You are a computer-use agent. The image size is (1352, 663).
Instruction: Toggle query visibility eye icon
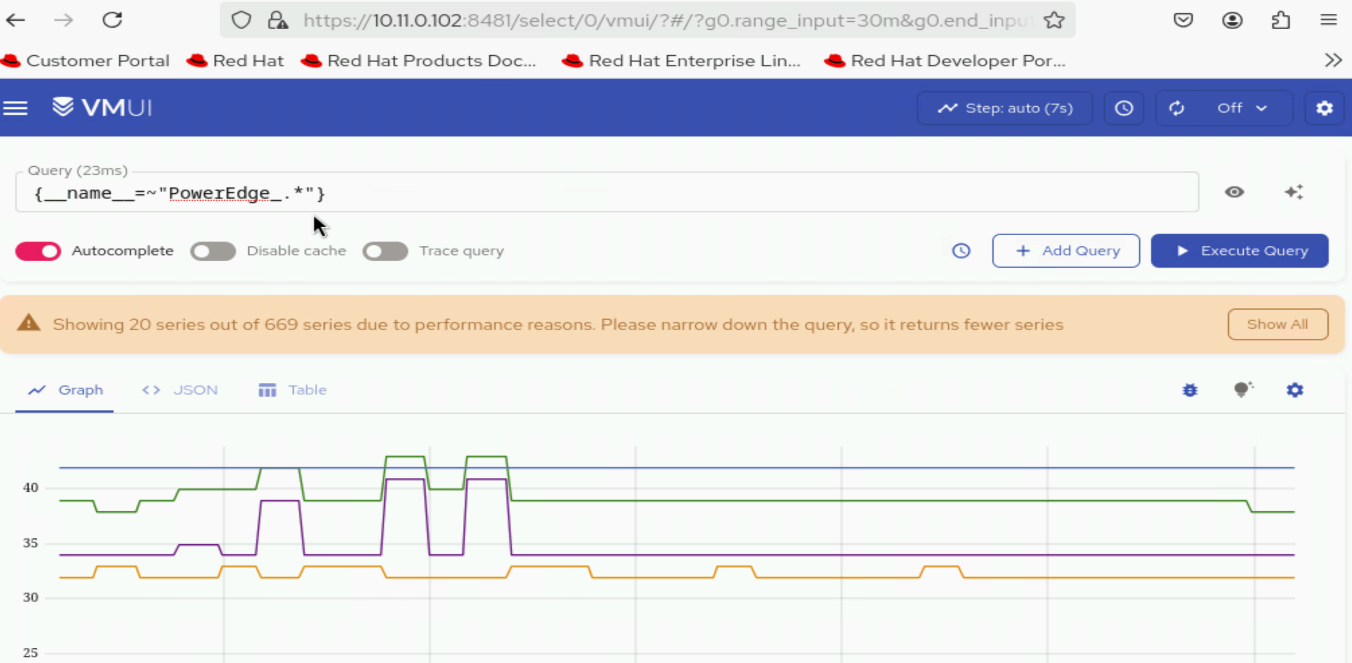click(x=1234, y=192)
